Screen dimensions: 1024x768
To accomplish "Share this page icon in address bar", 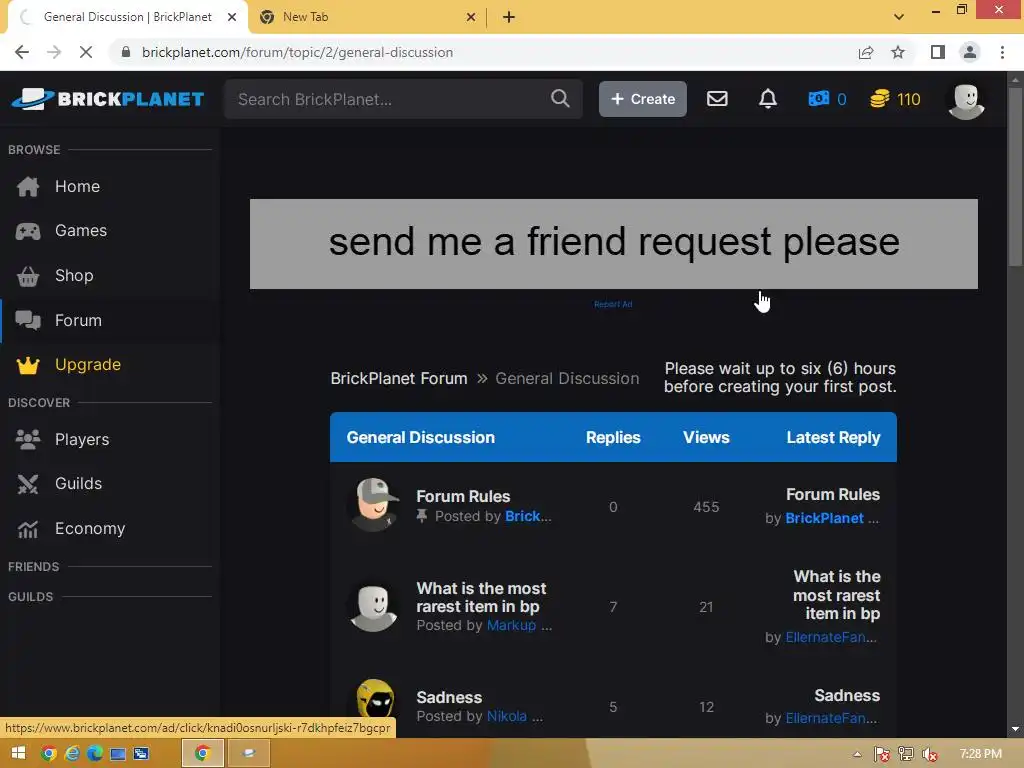I will click(866, 52).
